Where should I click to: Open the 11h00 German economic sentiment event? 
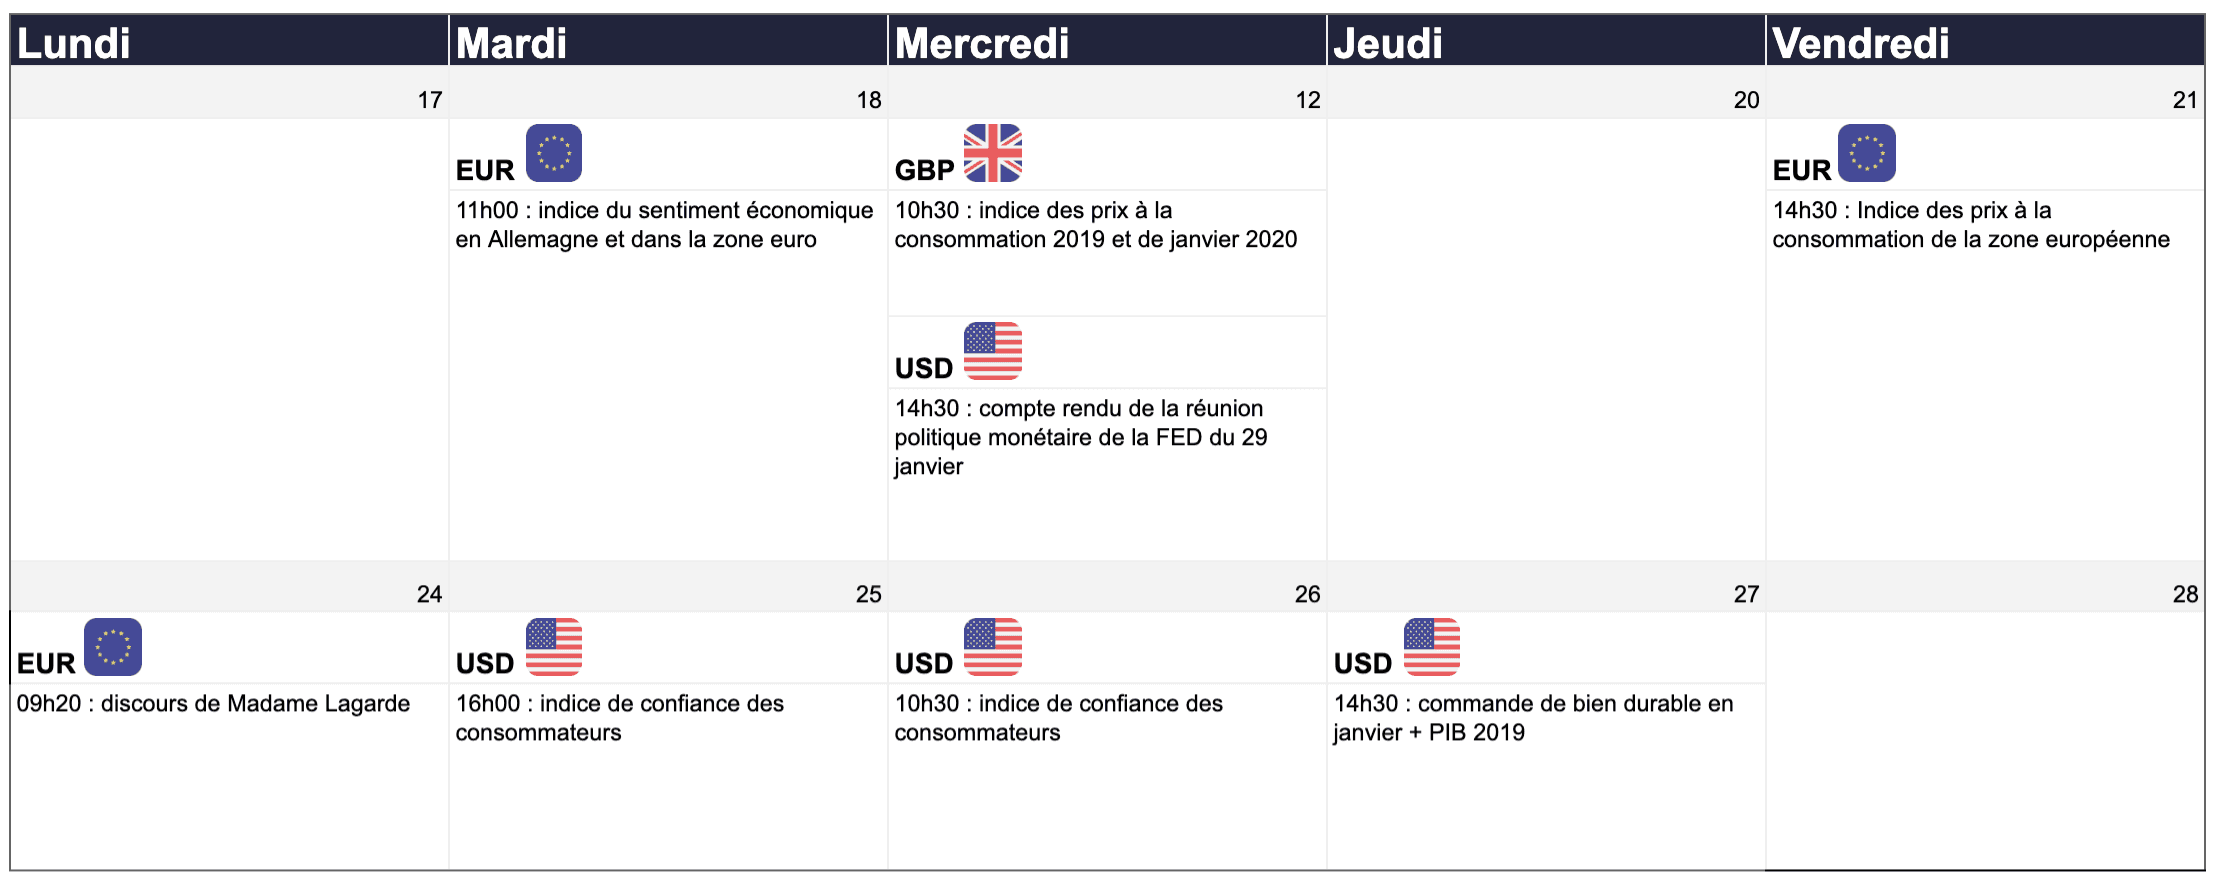(664, 225)
